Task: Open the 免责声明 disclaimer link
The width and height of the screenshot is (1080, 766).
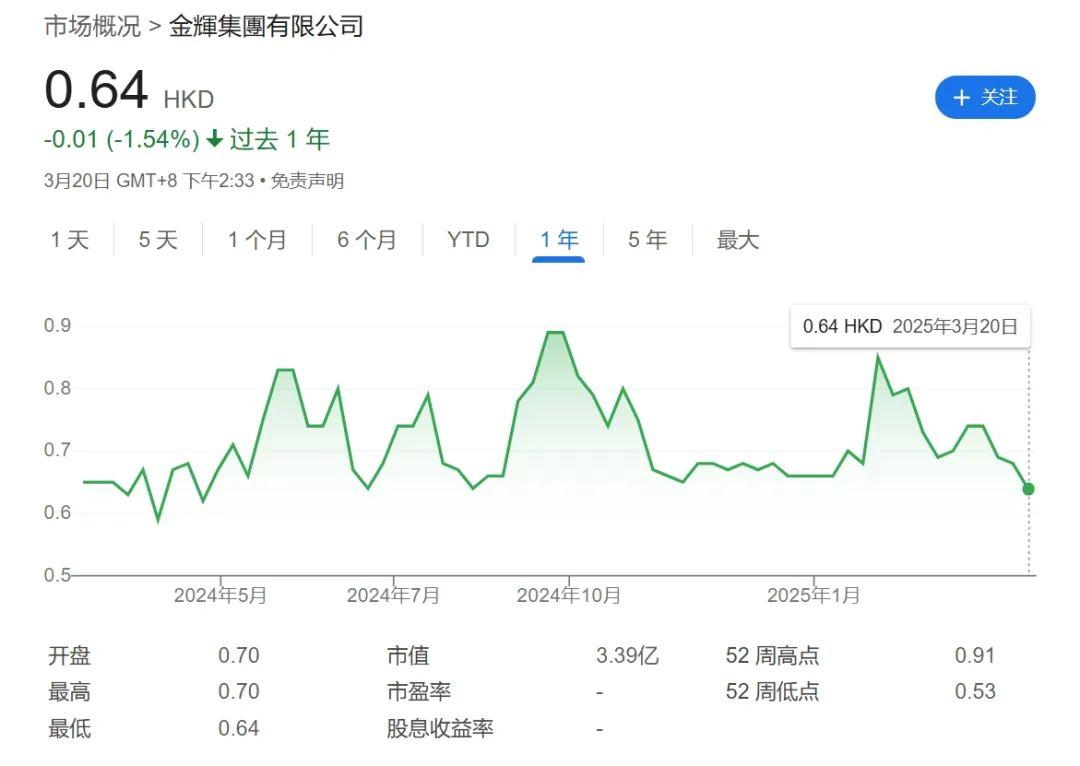Action: [x=307, y=181]
